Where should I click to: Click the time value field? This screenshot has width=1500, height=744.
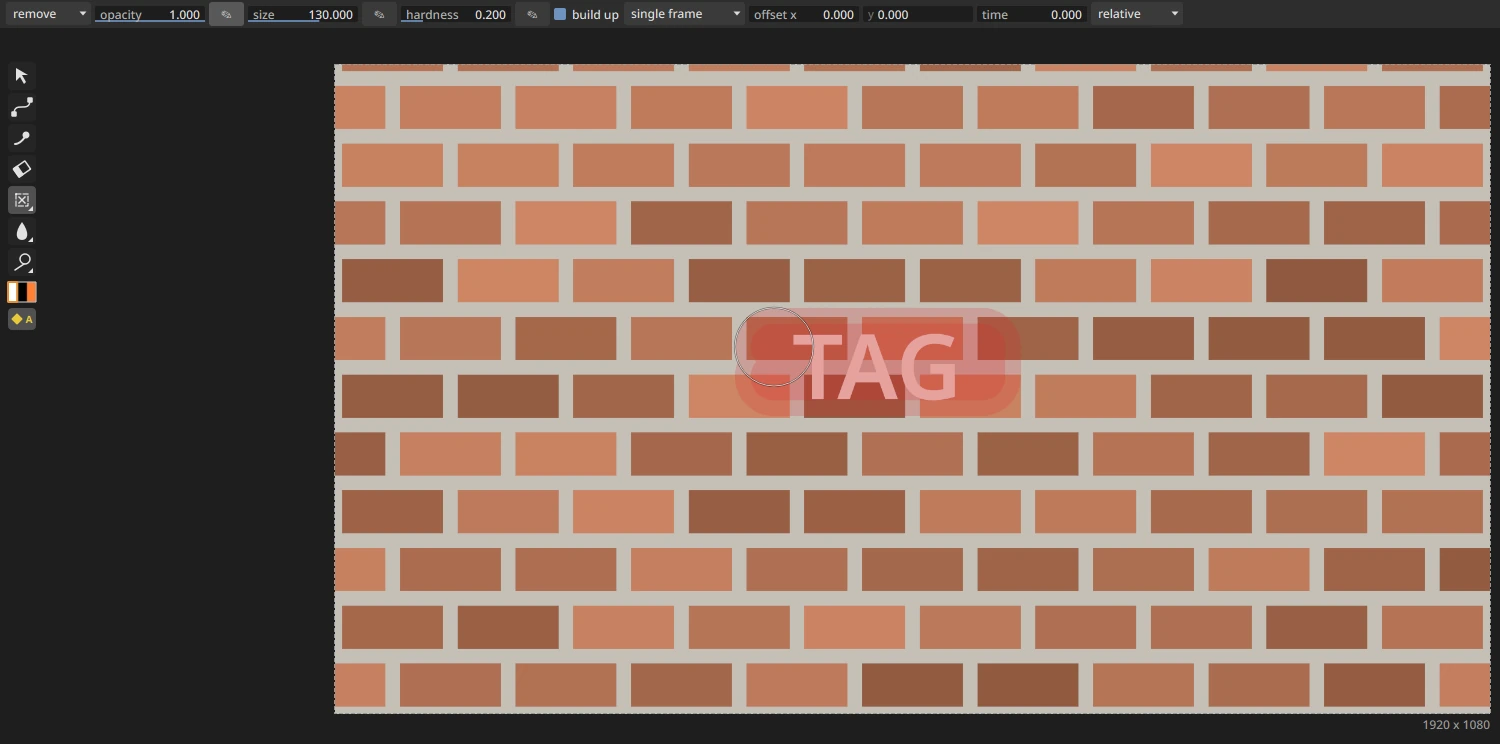coord(1032,14)
